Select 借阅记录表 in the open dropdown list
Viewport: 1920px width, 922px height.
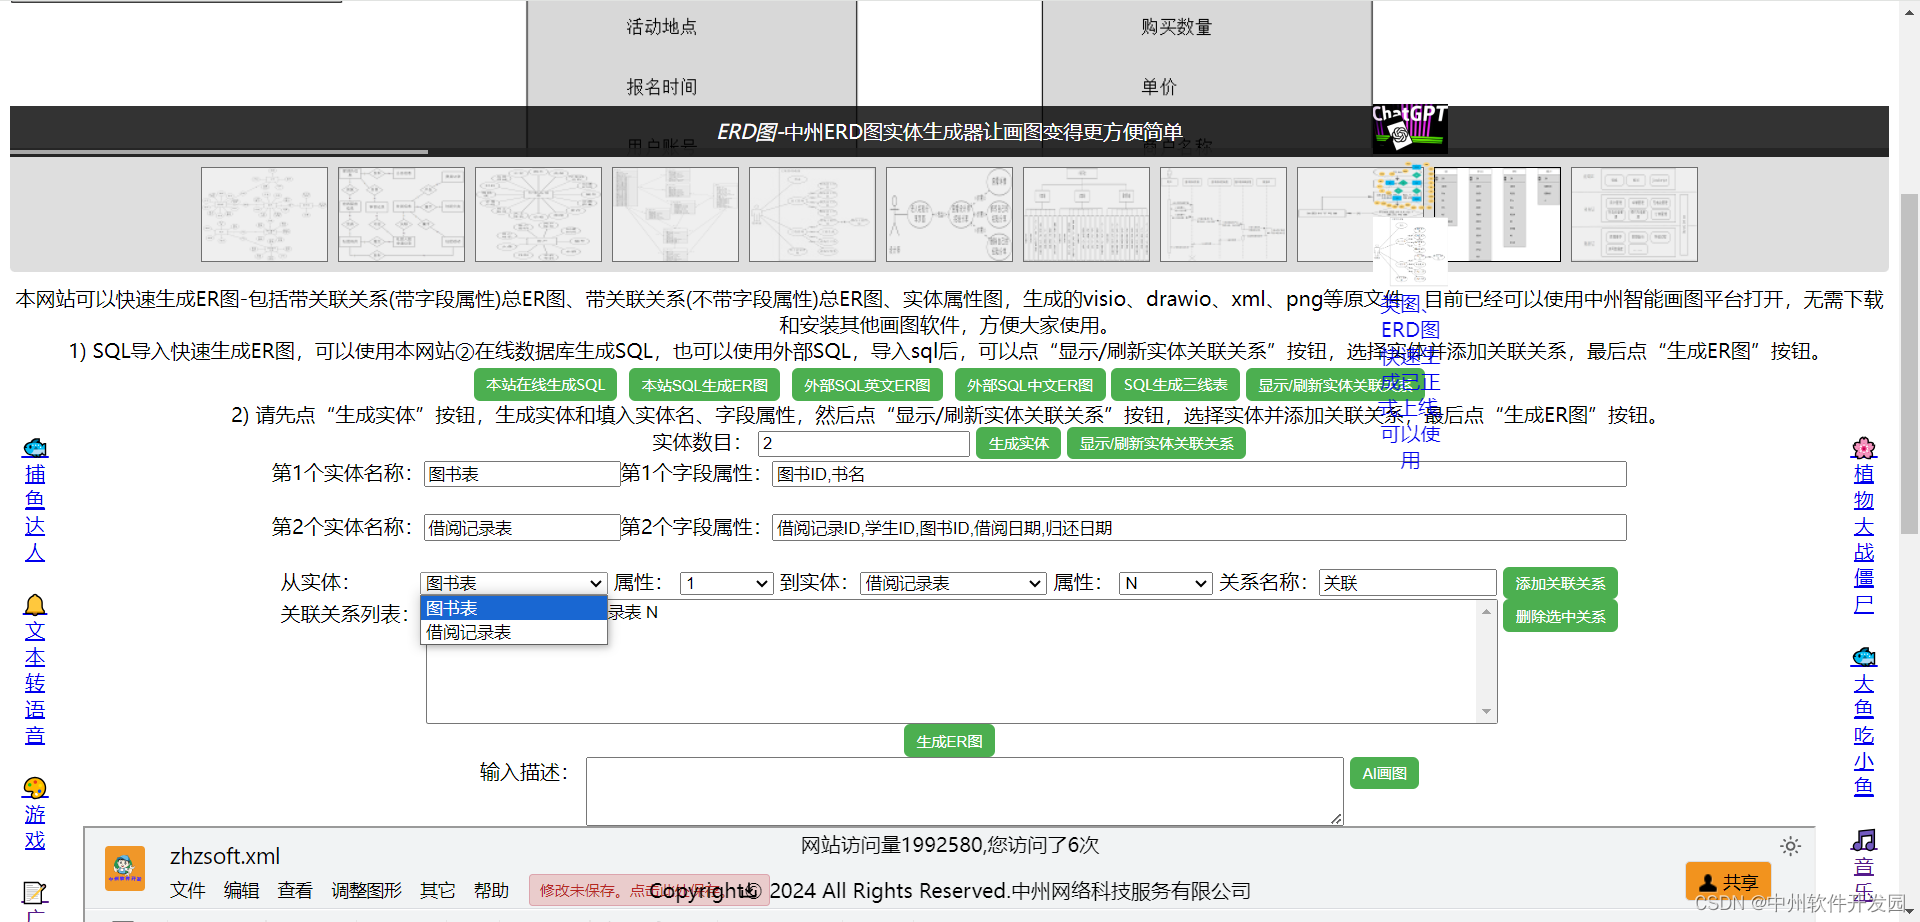(514, 632)
